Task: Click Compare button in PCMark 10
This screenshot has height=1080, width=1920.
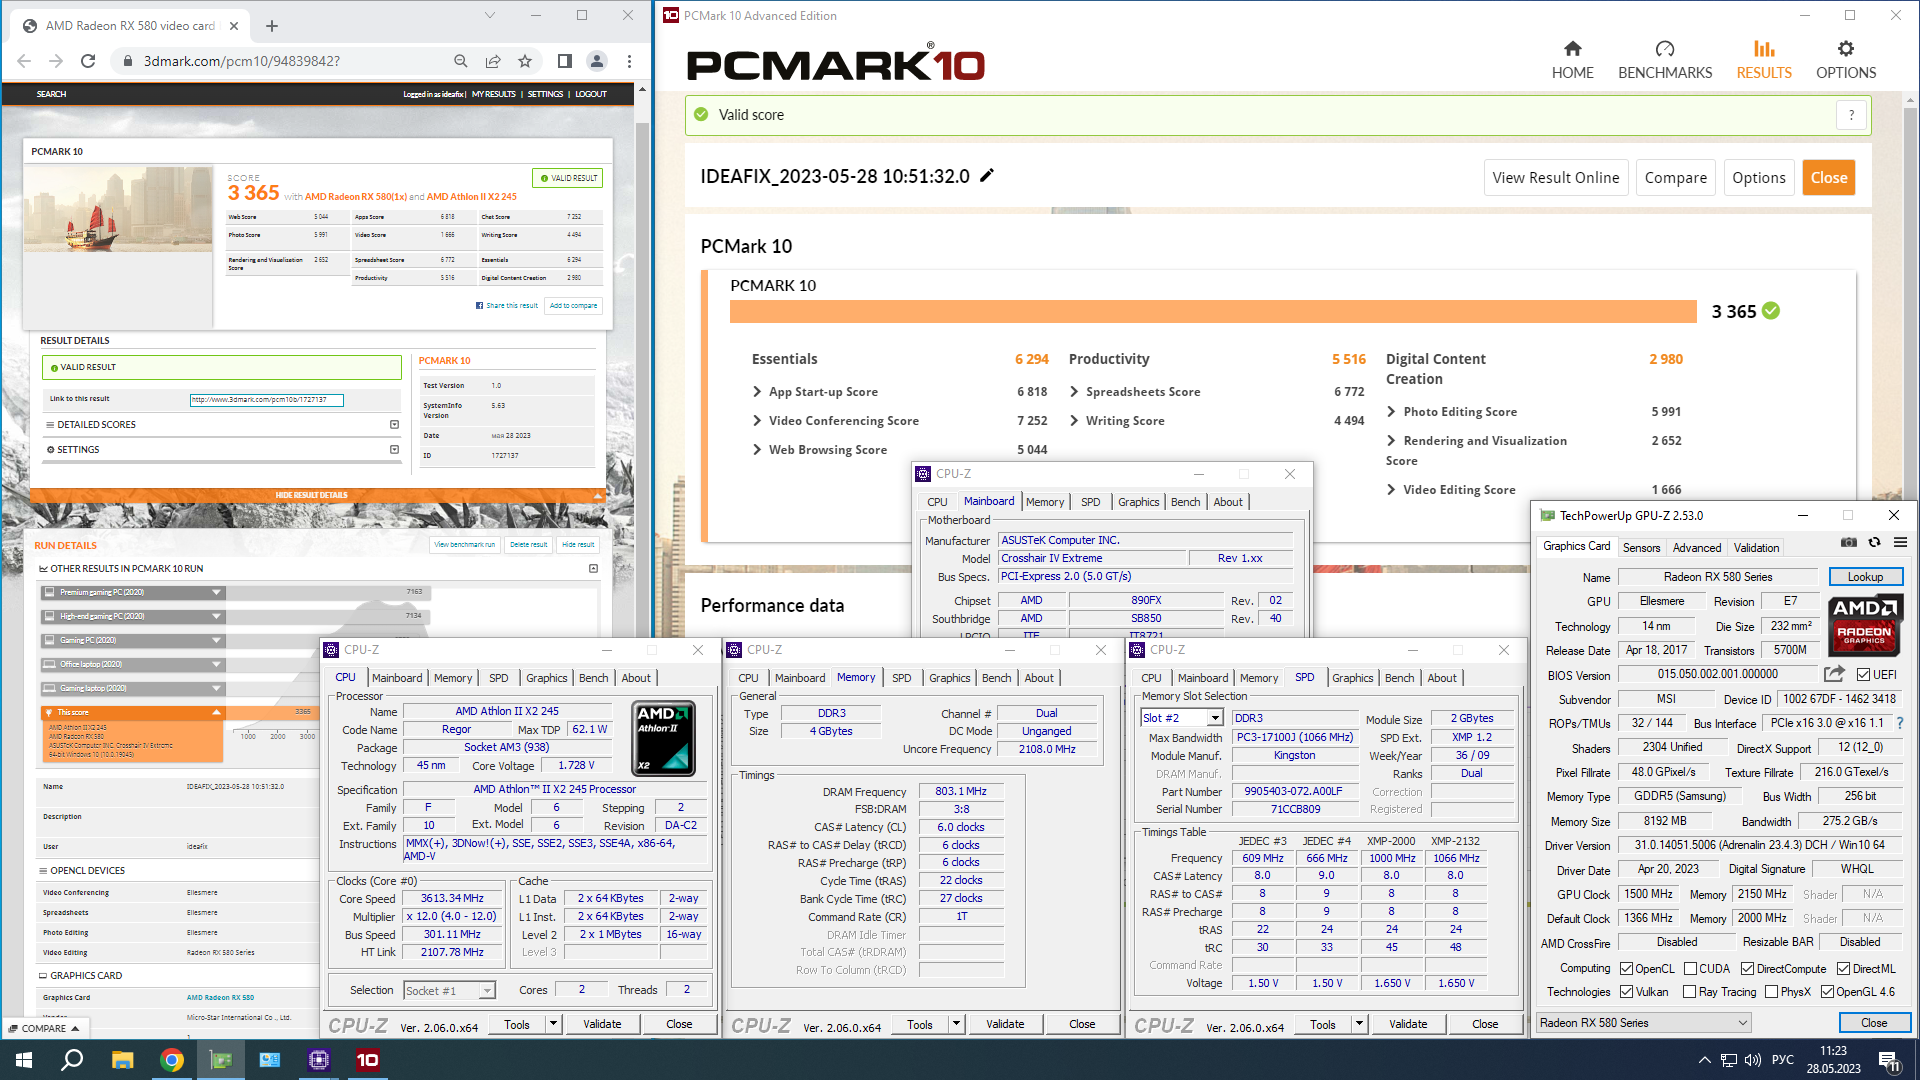Action: 1676,178
